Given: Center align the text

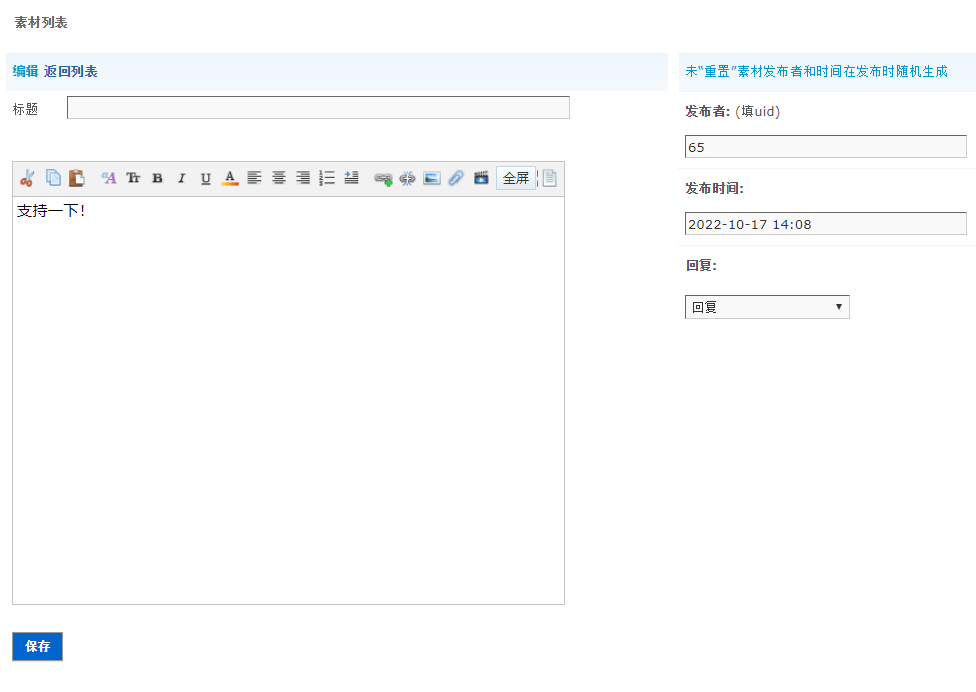Looking at the screenshot, I should 279,178.
